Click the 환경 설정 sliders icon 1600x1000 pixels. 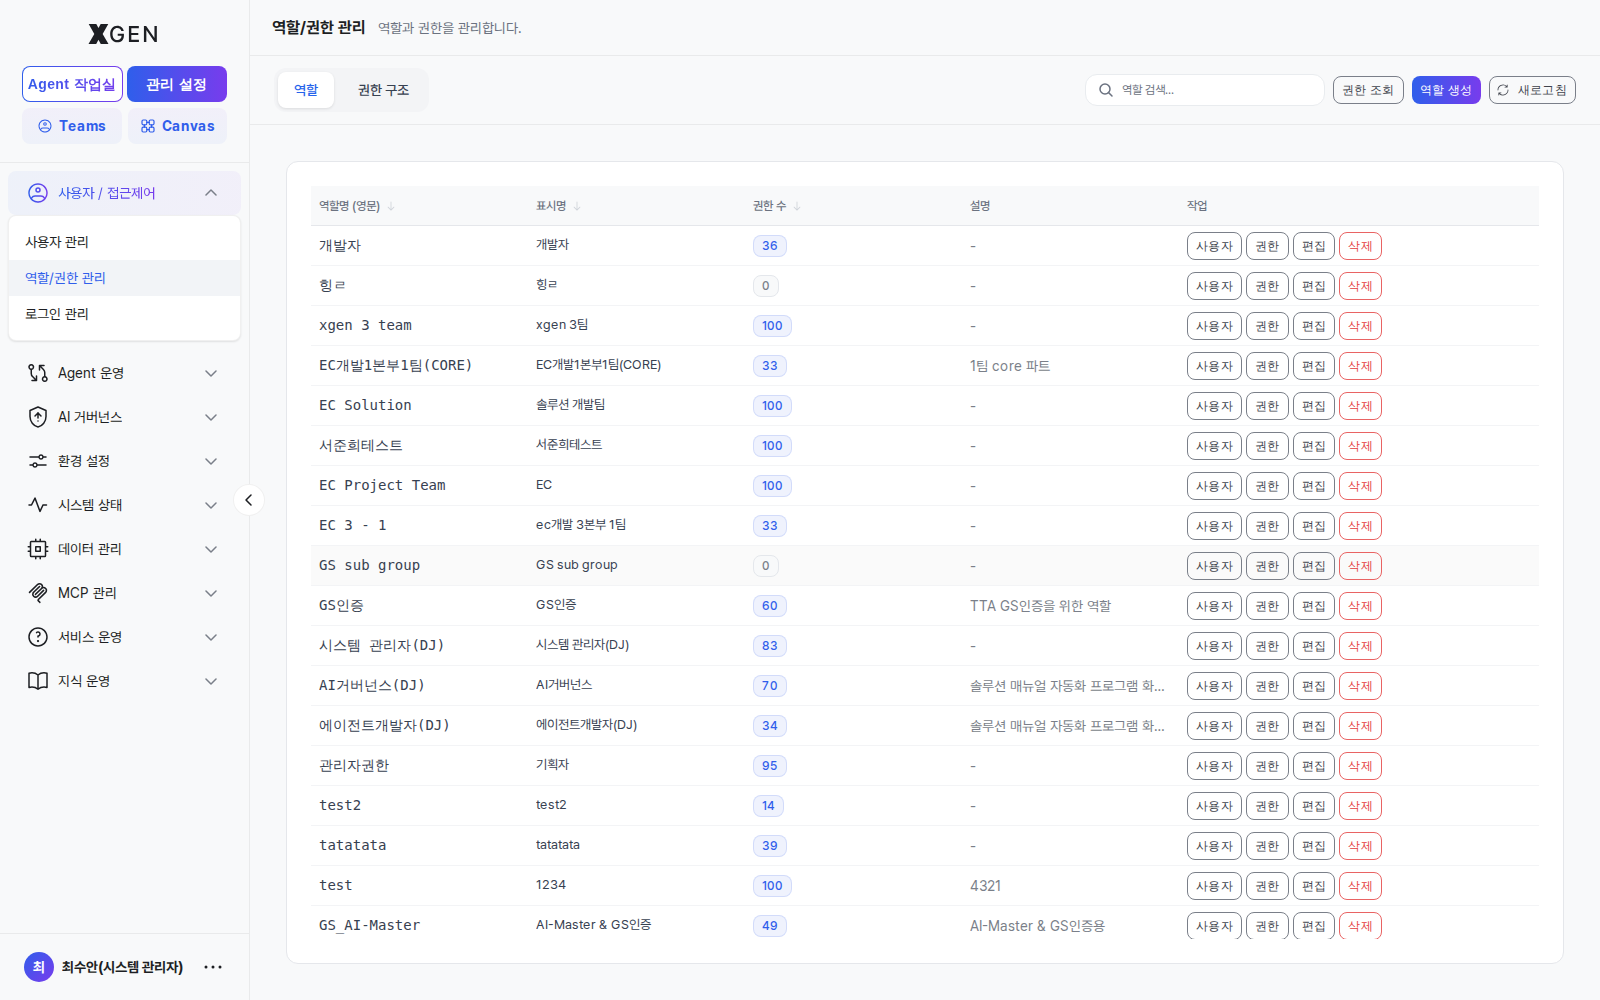tap(38, 461)
